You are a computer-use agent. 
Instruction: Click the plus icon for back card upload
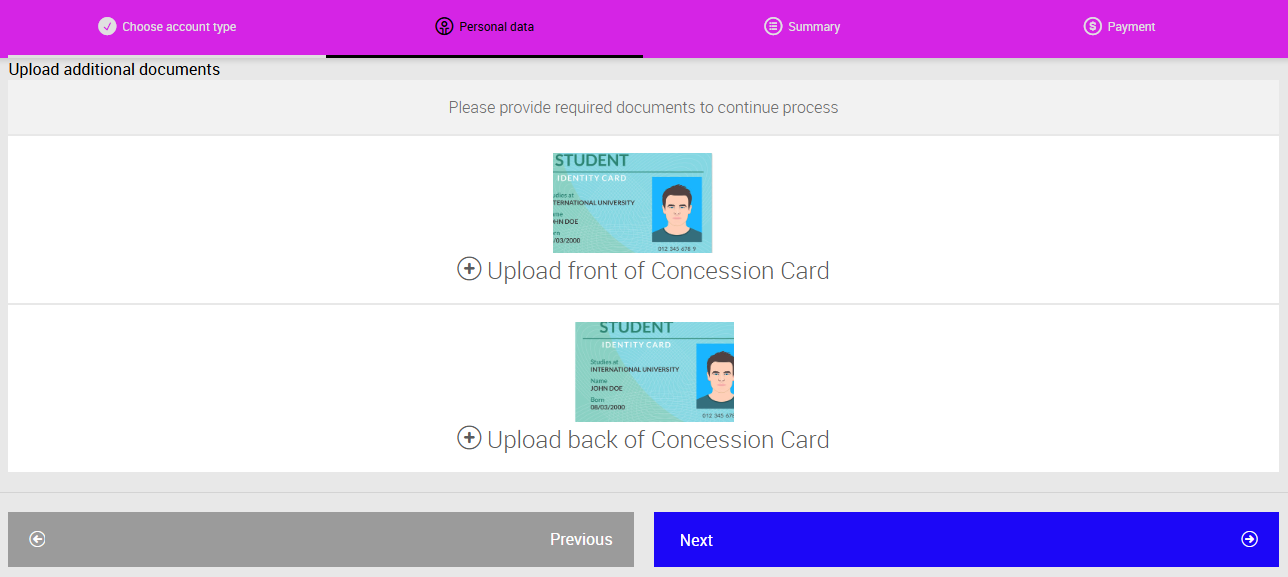pos(469,438)
